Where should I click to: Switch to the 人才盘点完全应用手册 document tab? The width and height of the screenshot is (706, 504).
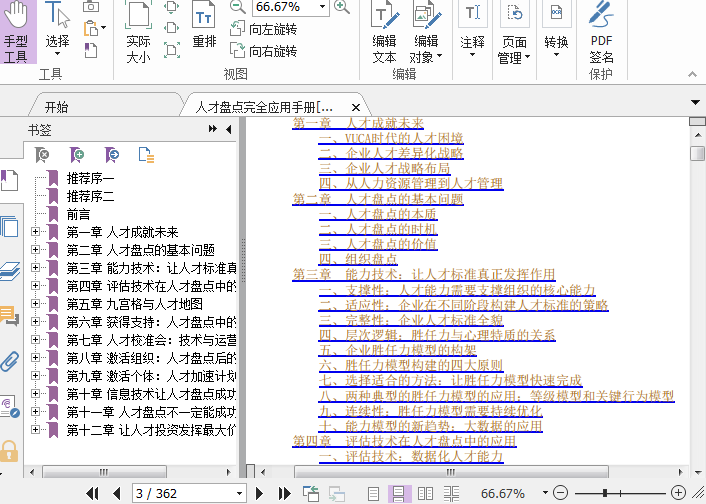[265, 107]
